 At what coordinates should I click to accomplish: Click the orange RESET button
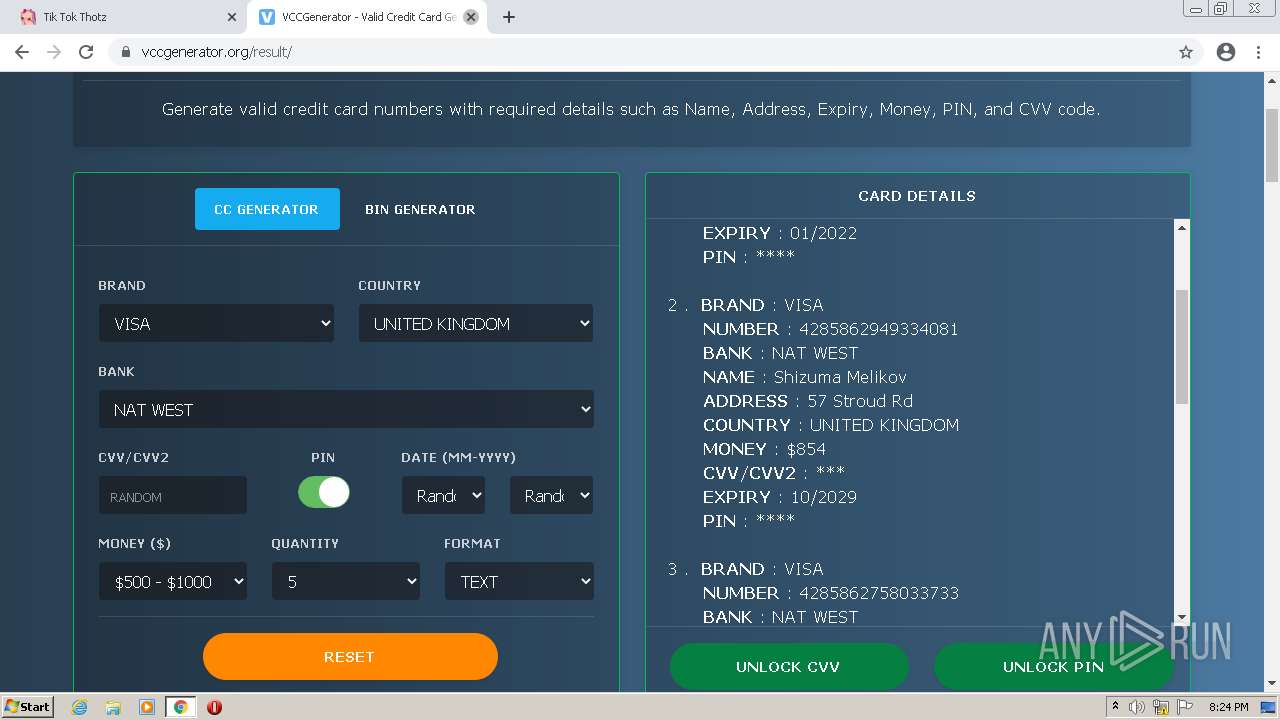tap(350, 657)
